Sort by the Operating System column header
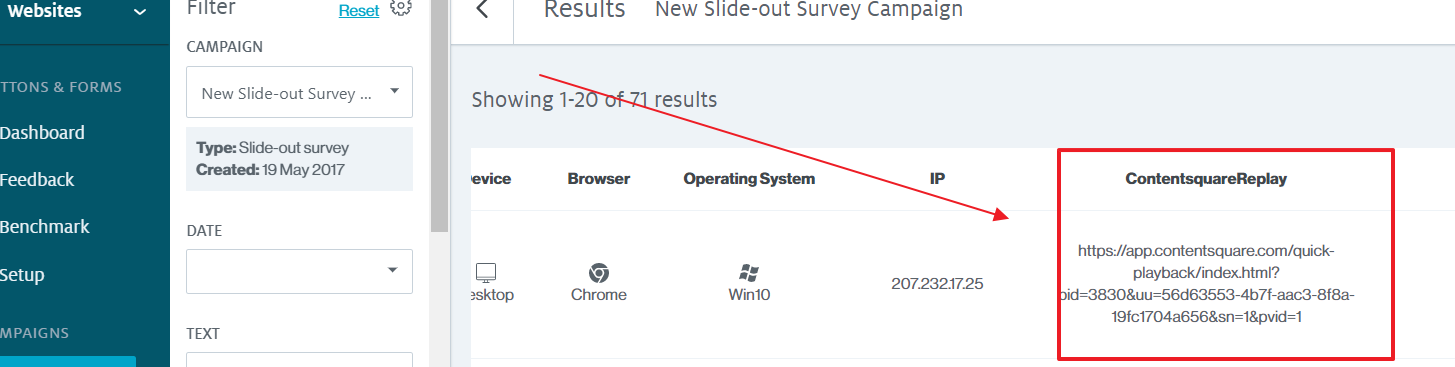Viewport: 1455px width, 367px height. pos(749,179)
